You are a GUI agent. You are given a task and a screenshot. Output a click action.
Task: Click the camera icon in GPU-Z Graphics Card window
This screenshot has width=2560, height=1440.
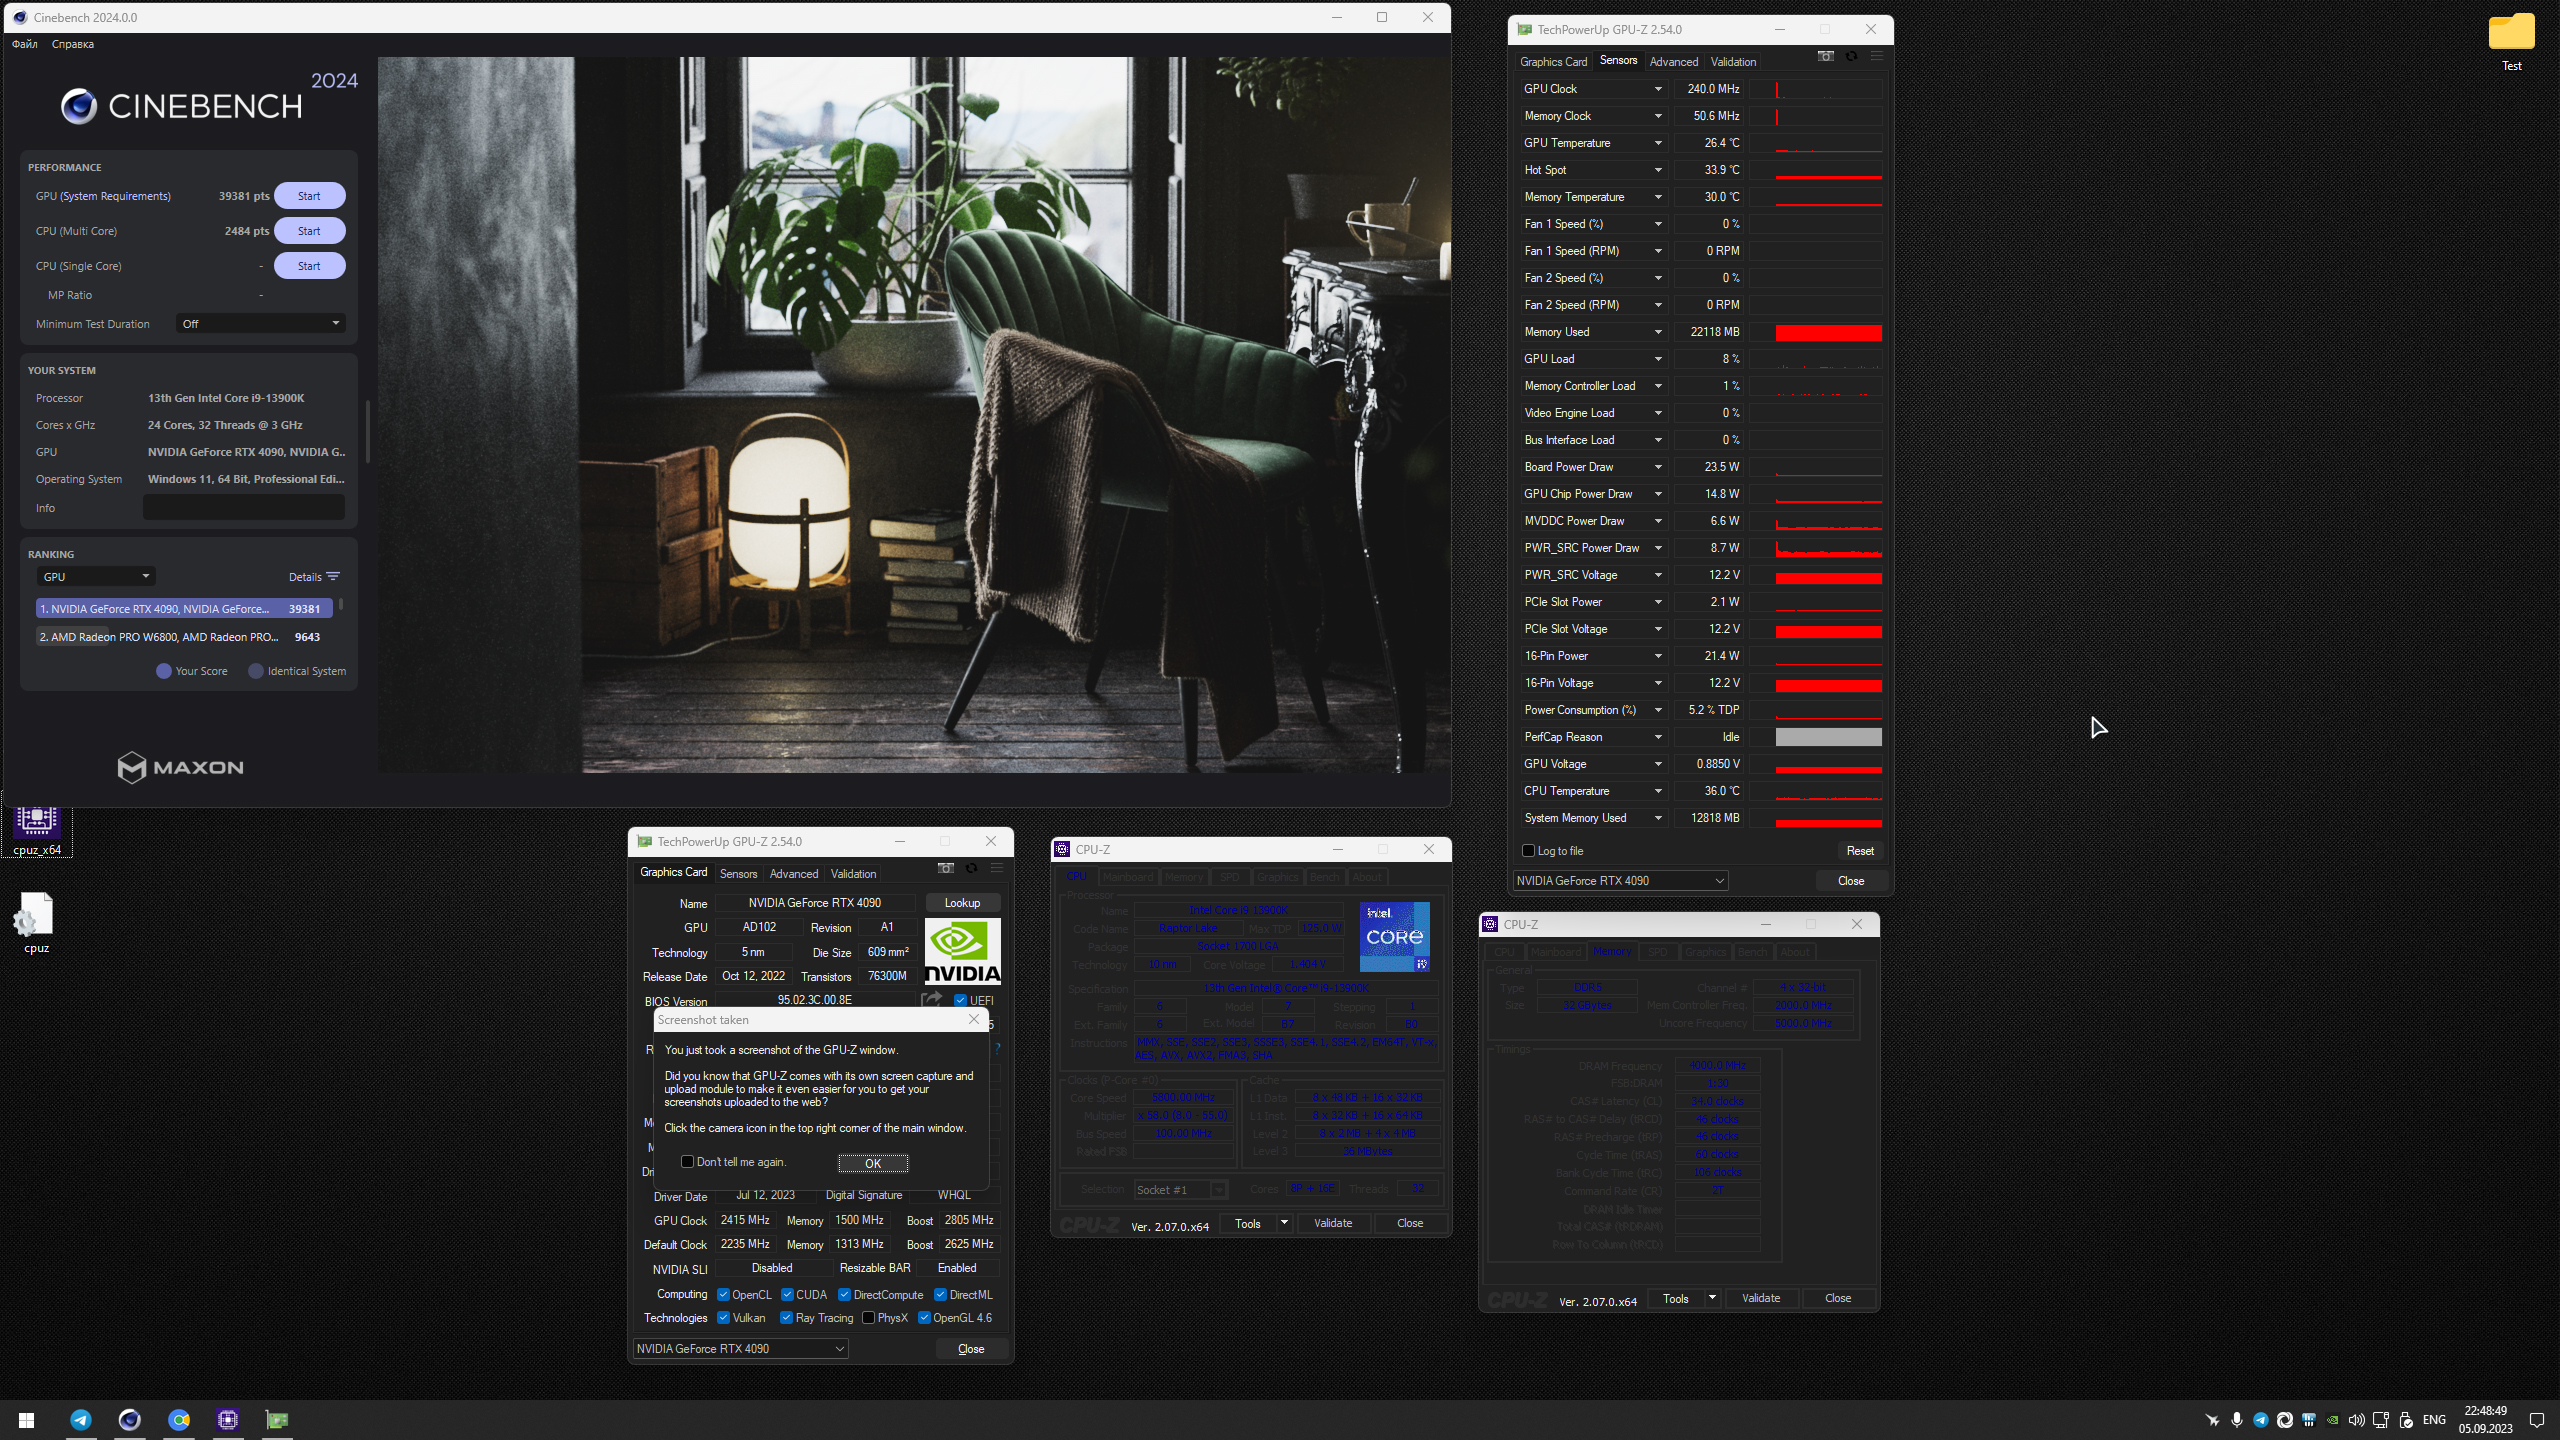click(x=945, y=868)
